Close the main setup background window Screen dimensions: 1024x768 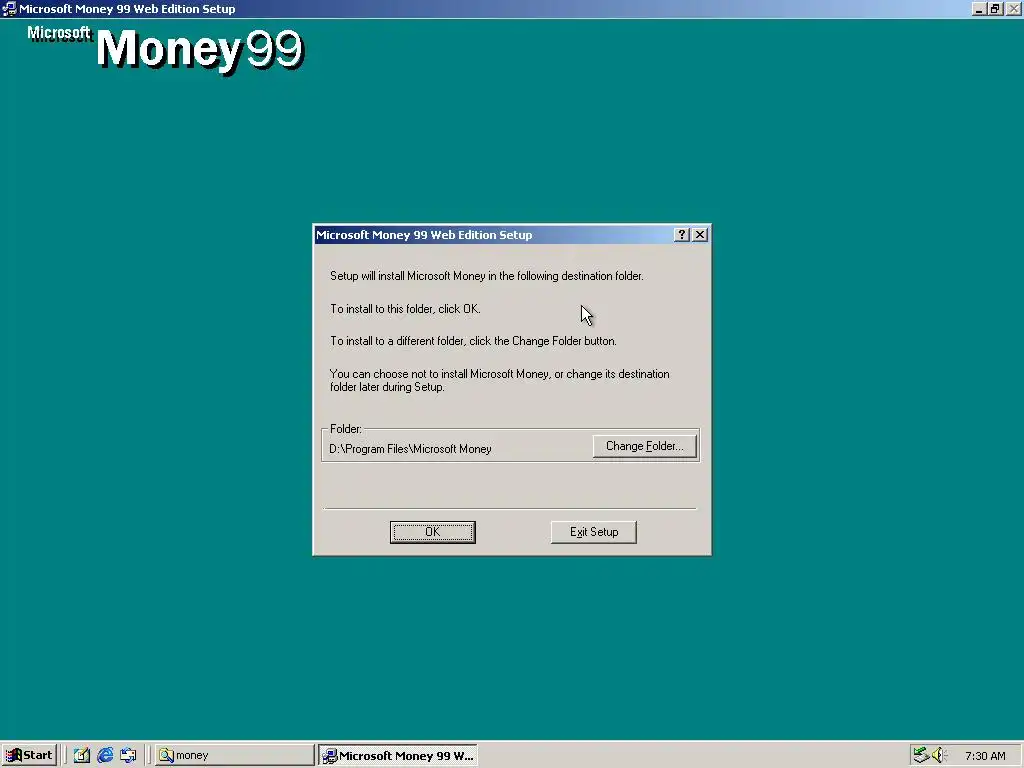pos(1013,8)
